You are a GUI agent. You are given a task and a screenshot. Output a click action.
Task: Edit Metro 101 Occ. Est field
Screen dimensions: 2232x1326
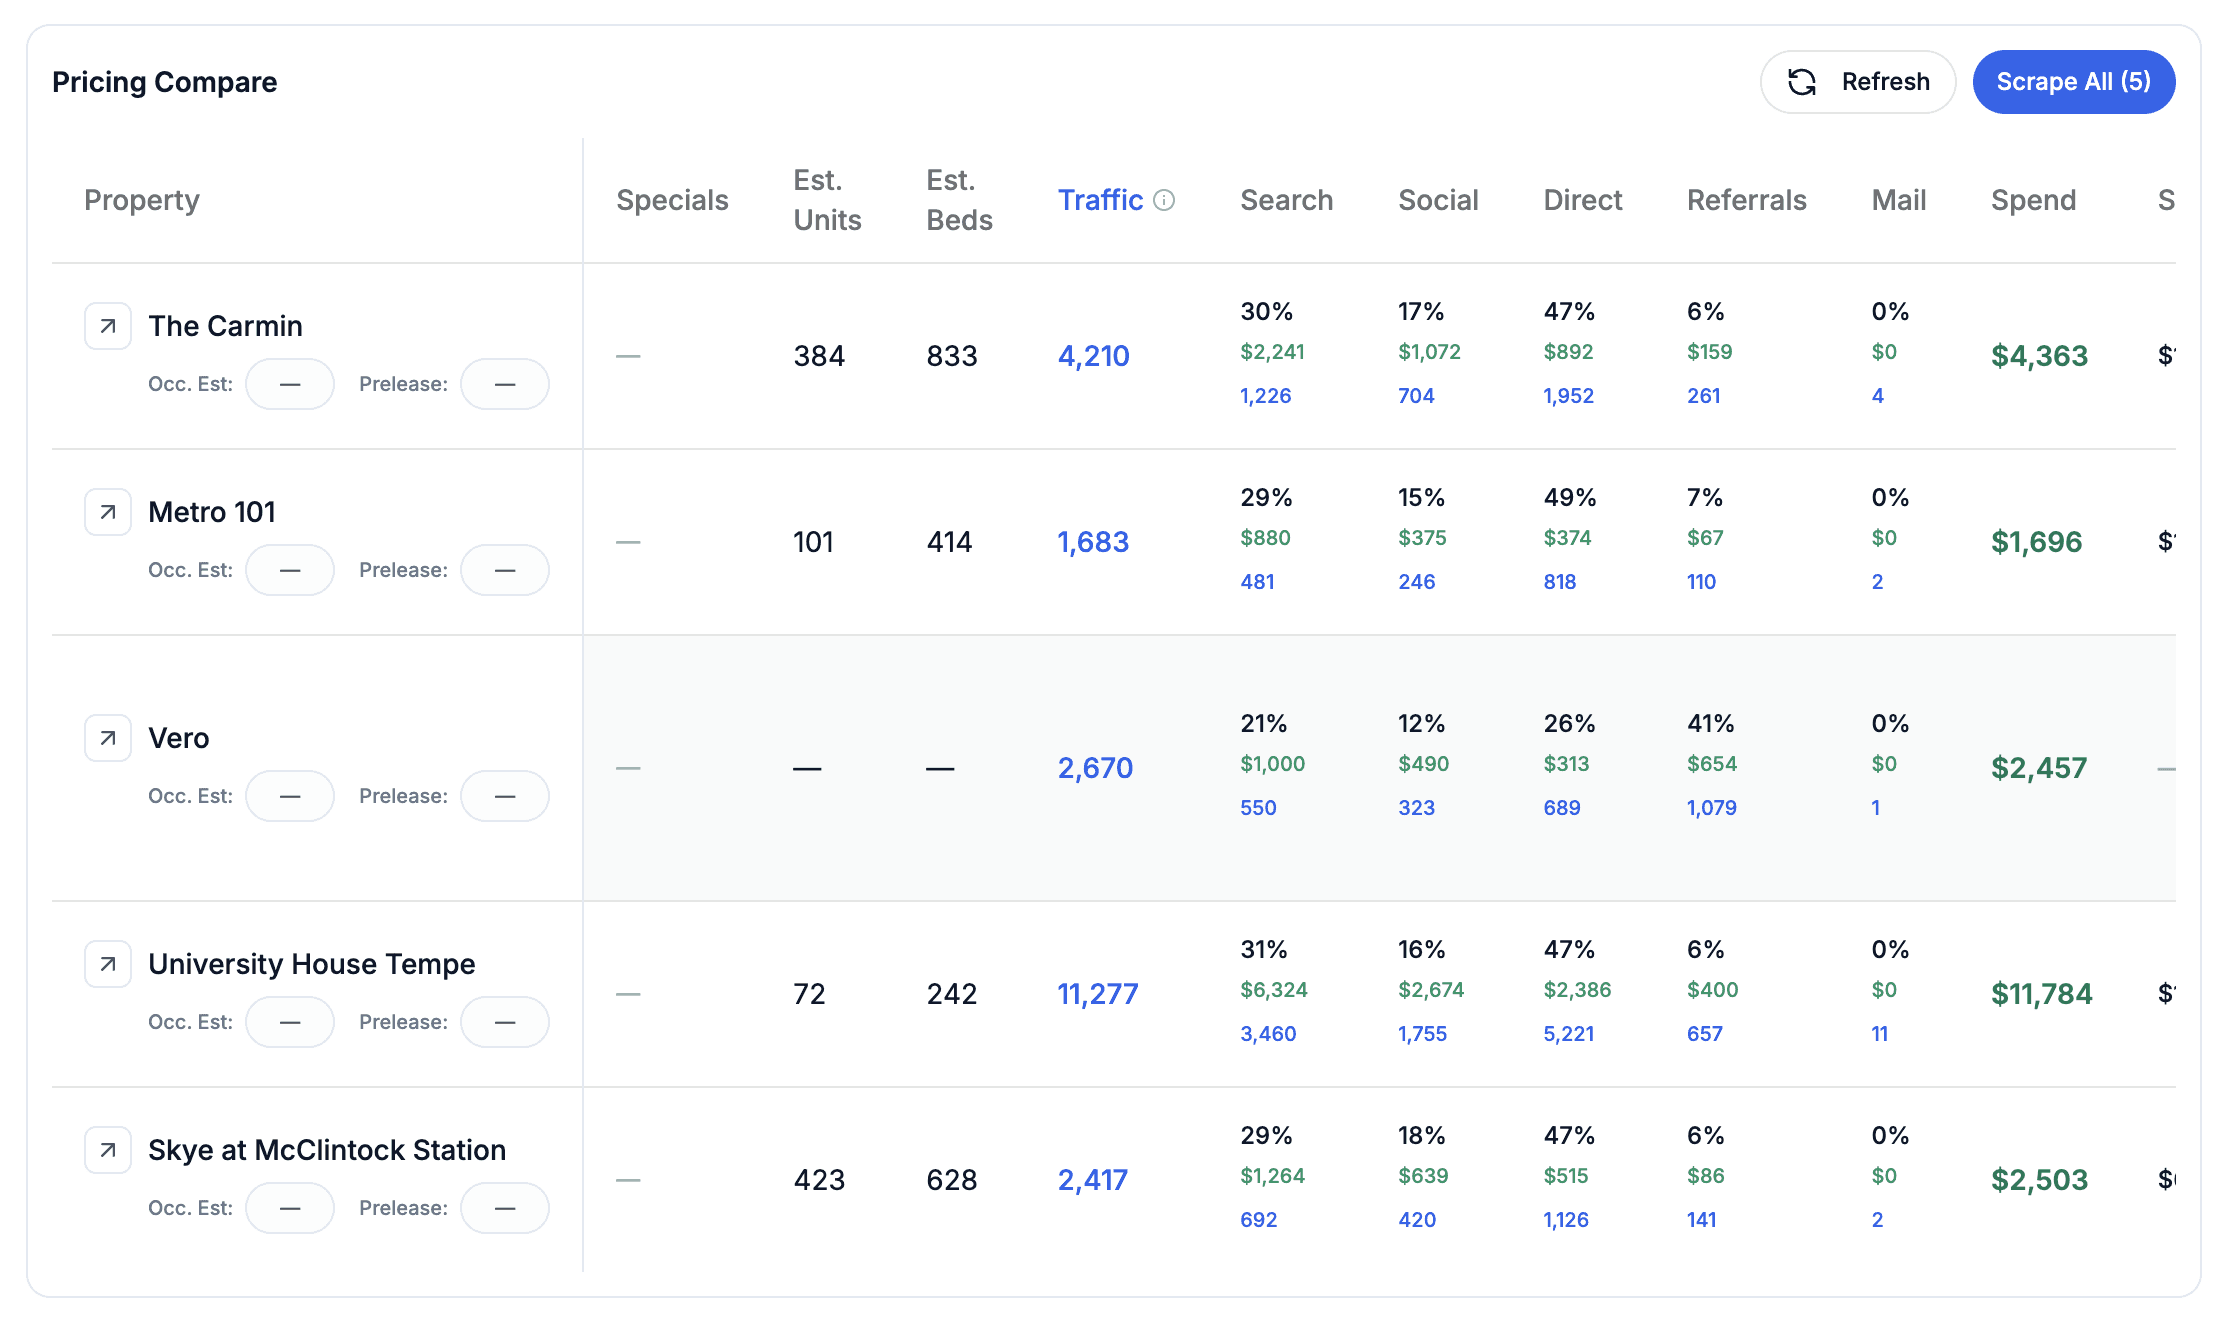(290, 570)
